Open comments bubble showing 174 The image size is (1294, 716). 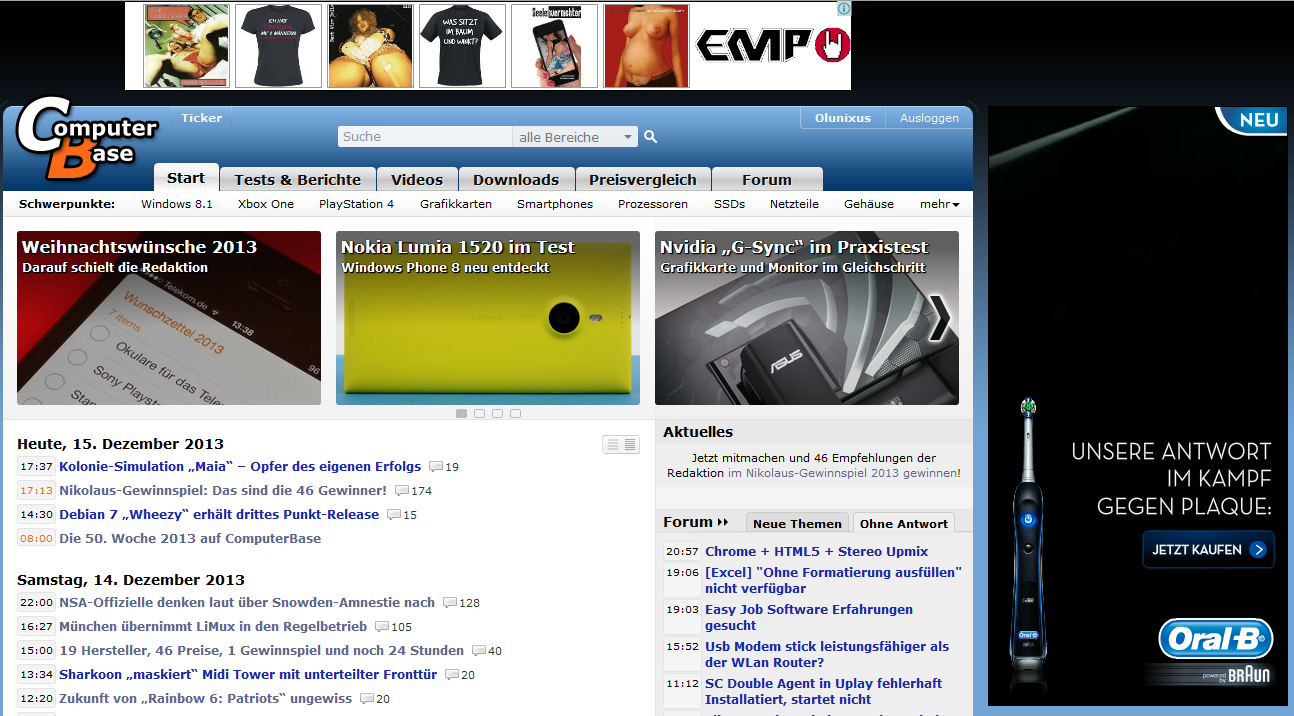point(413,491)
